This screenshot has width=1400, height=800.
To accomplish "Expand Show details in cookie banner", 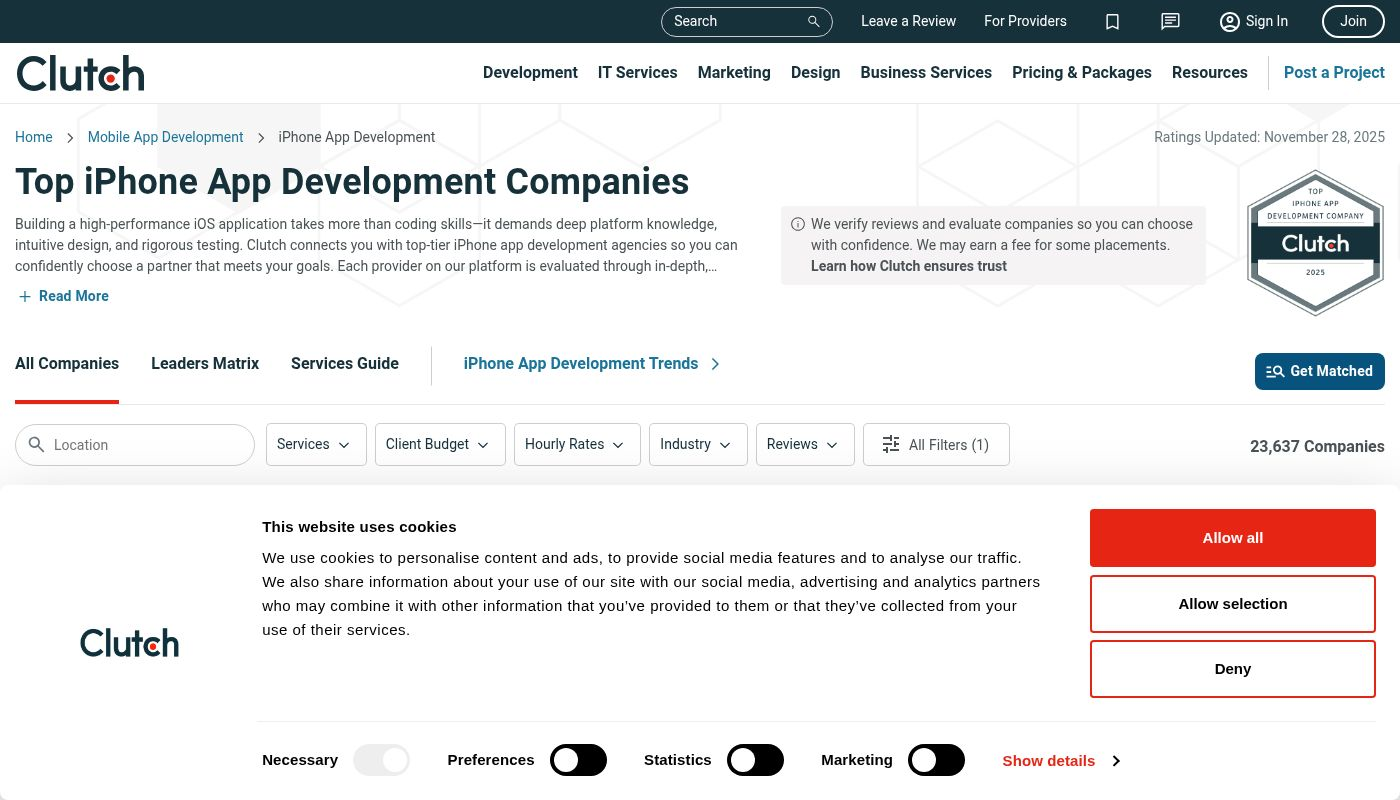I will point(1060,760).
